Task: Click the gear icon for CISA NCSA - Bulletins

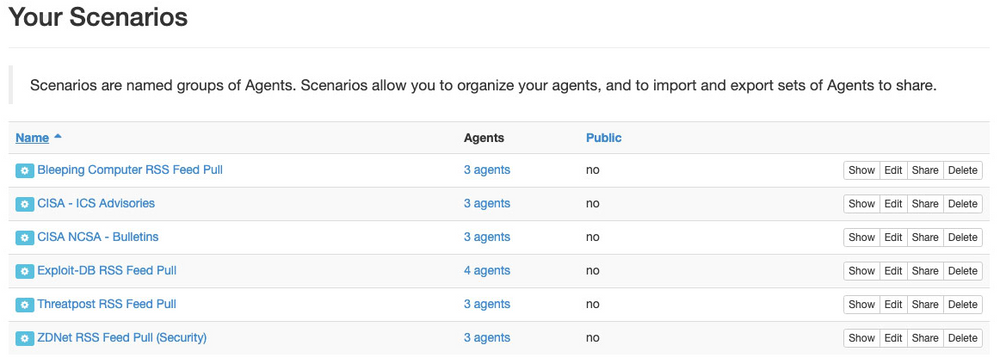Action: [x=25, y=238]
